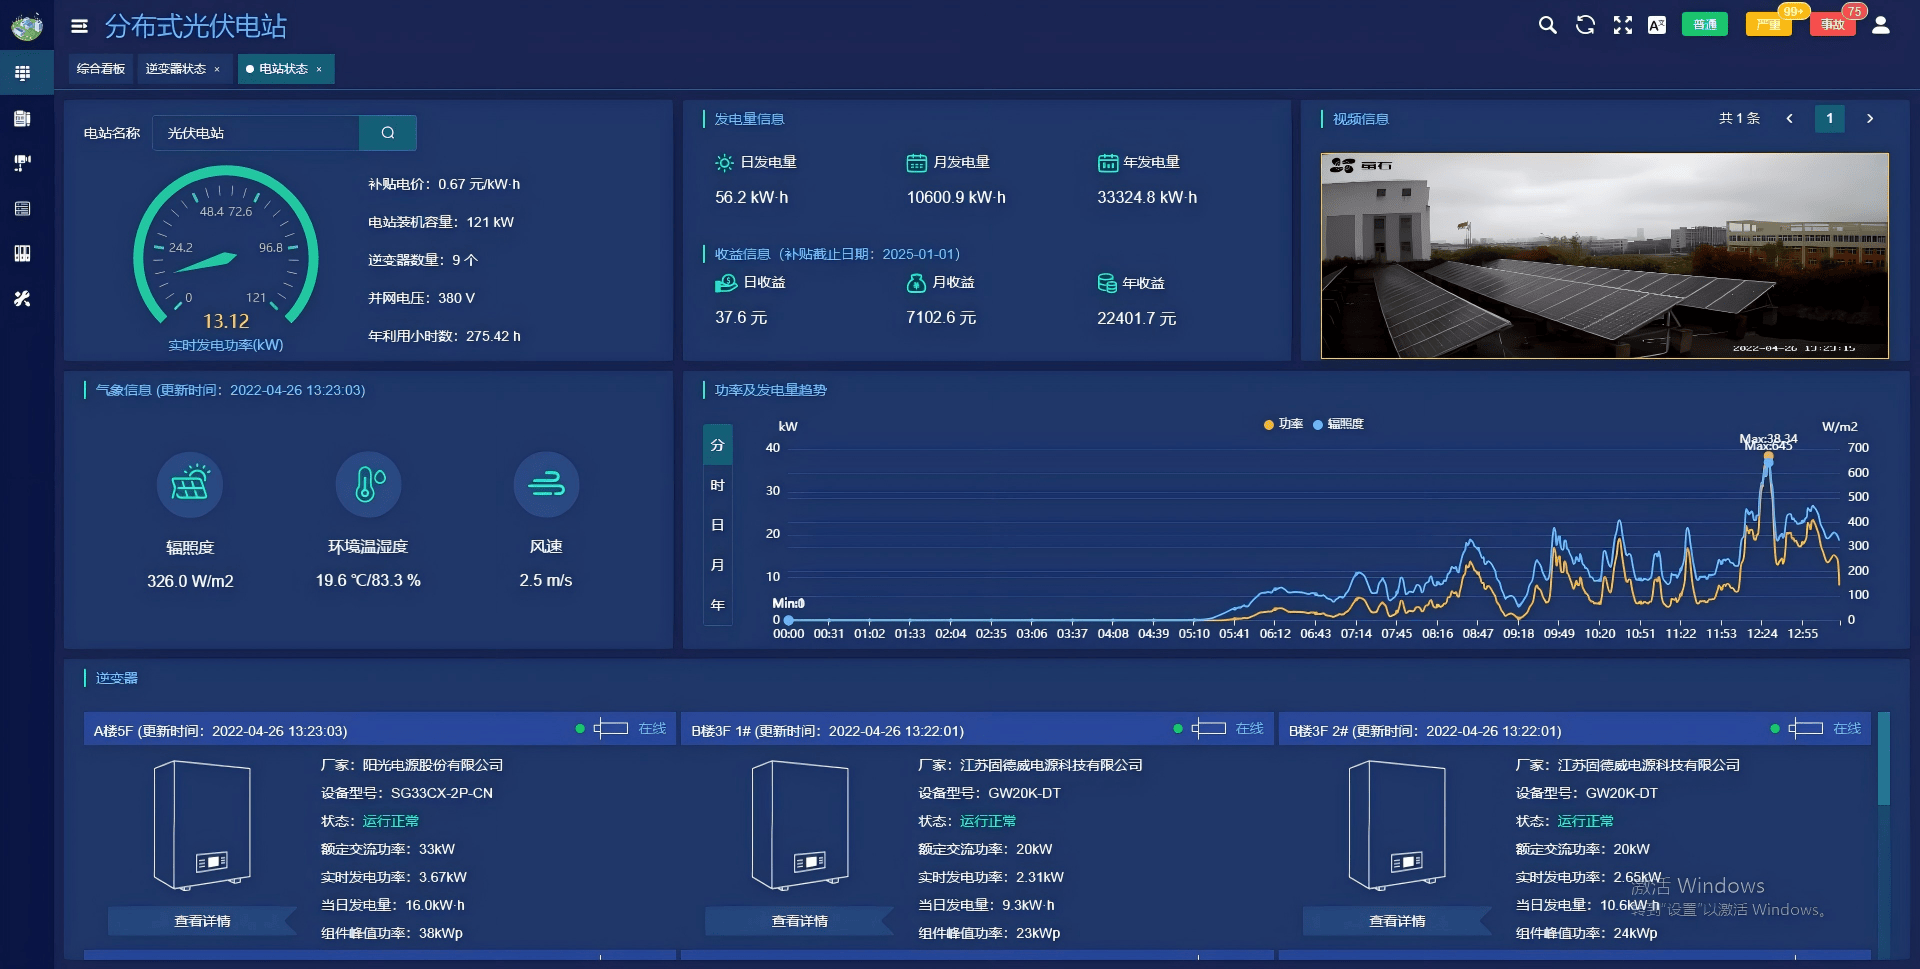View details for the B楼3F 1# inverter
The image size is (1920, 969).
799,921
